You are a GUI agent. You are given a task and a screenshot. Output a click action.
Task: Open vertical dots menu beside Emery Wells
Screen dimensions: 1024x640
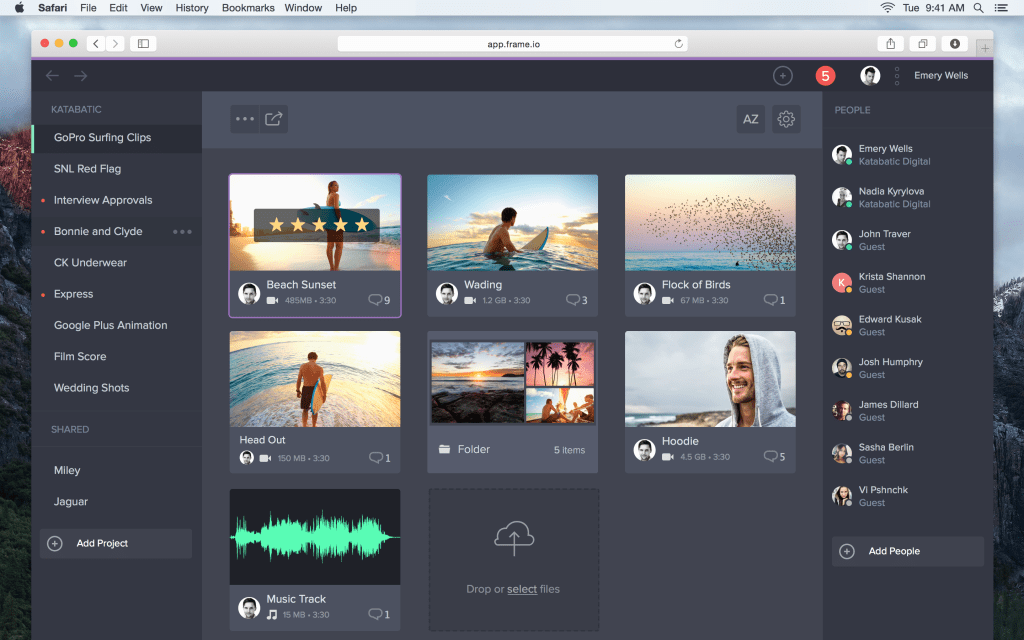(x=897, y=76)
